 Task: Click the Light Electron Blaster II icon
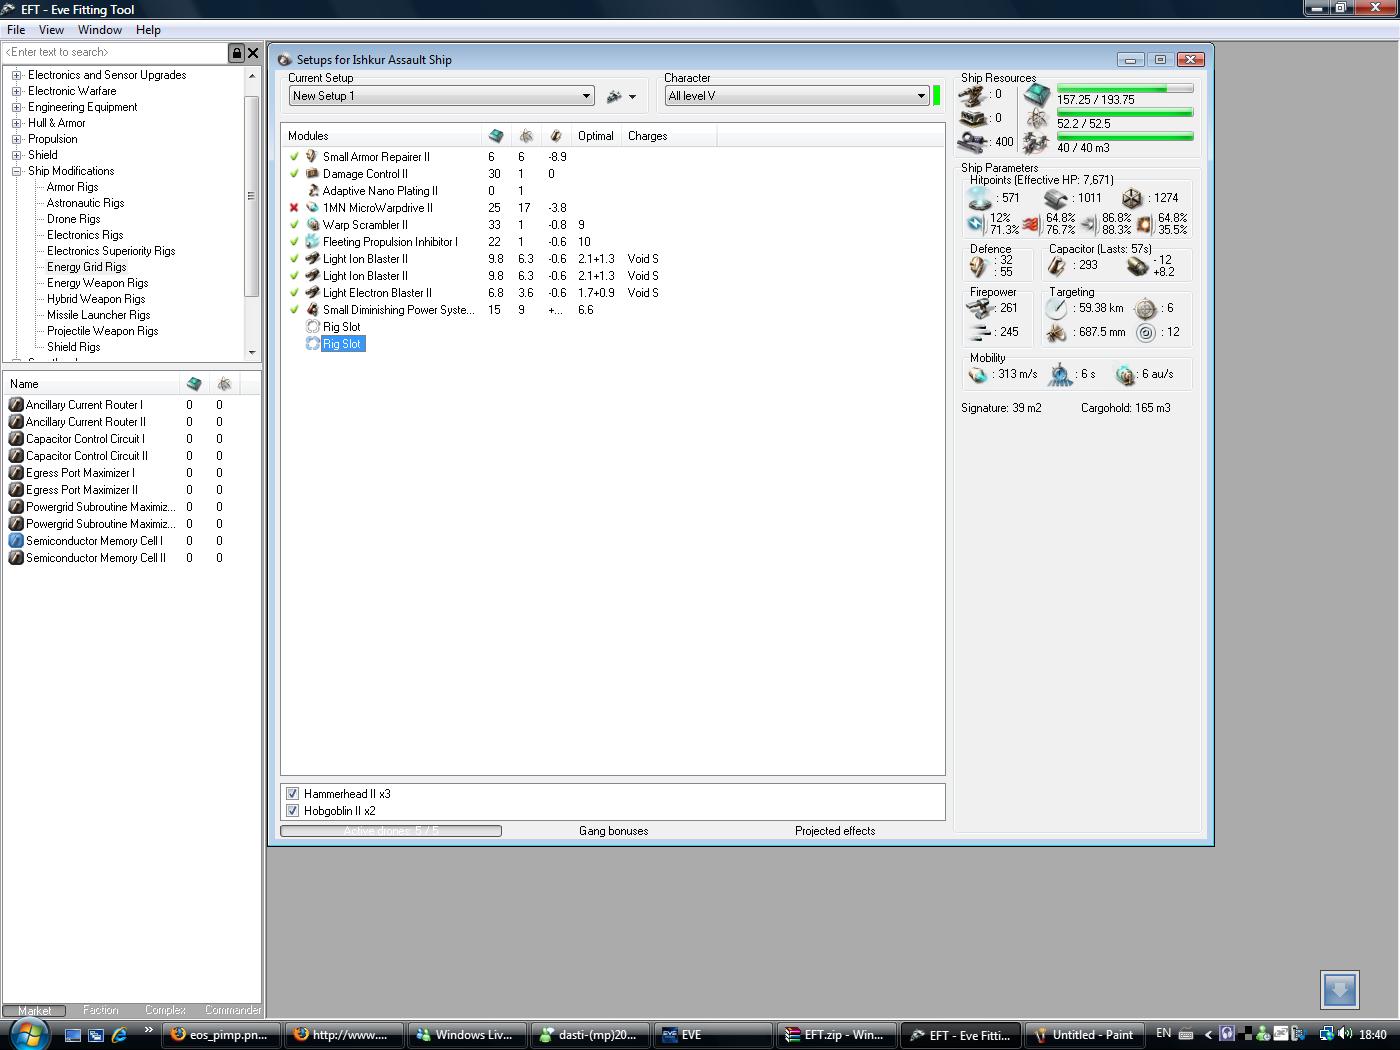(312, 293)
